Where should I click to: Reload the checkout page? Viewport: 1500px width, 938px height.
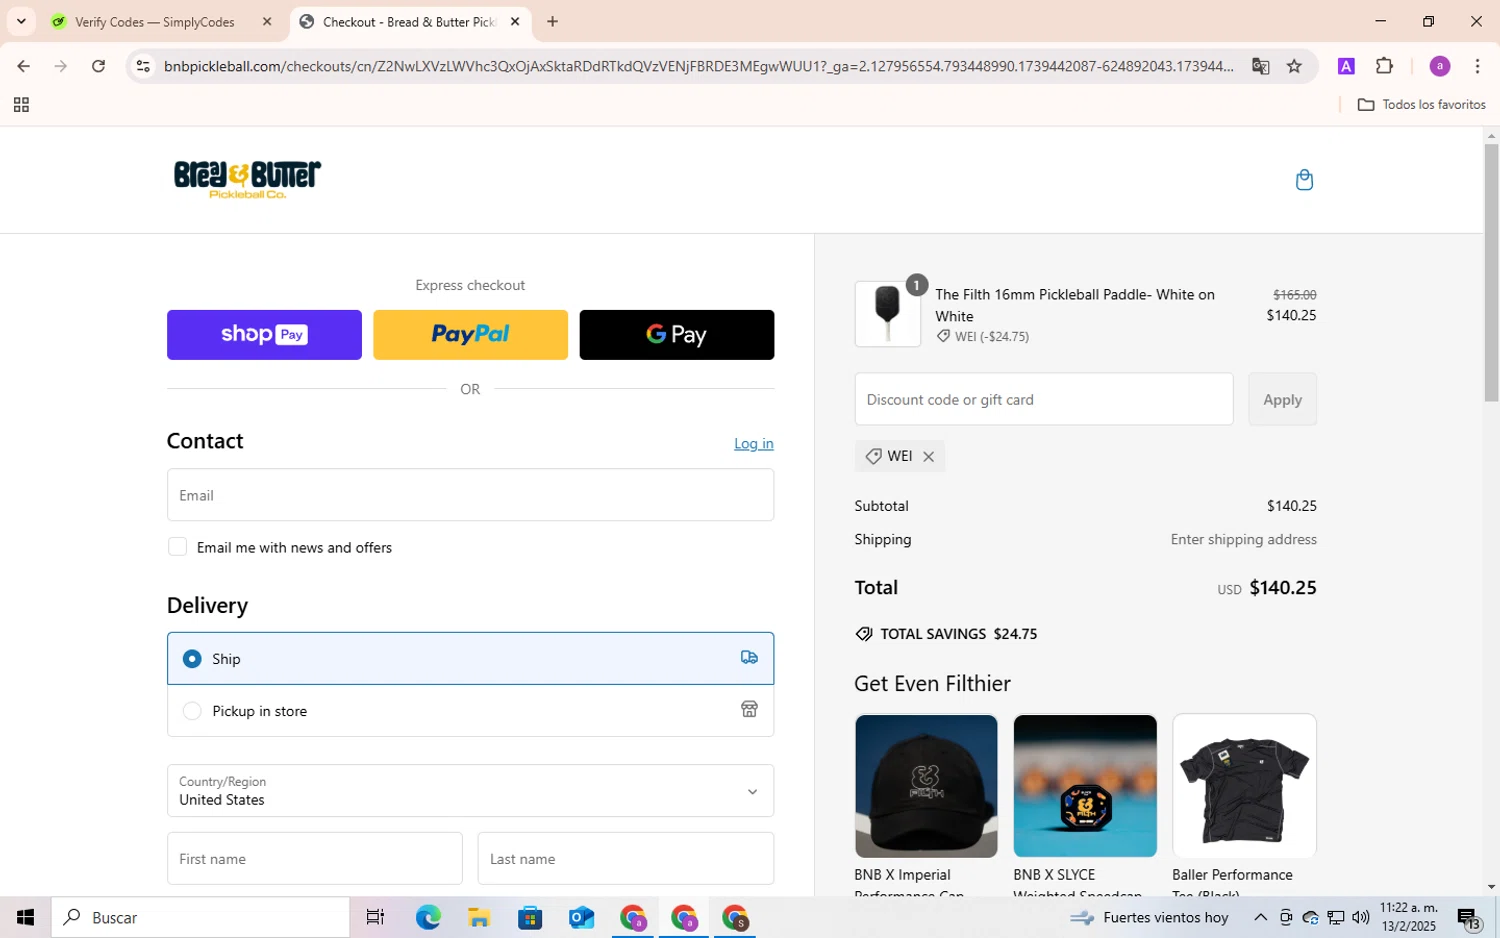tap(98, 66)
